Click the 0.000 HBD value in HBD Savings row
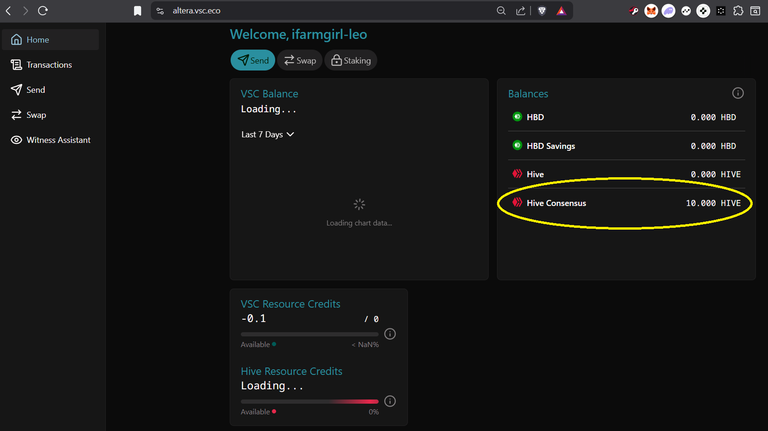Viewport: 768px width, 431px height. click(713, 146)
